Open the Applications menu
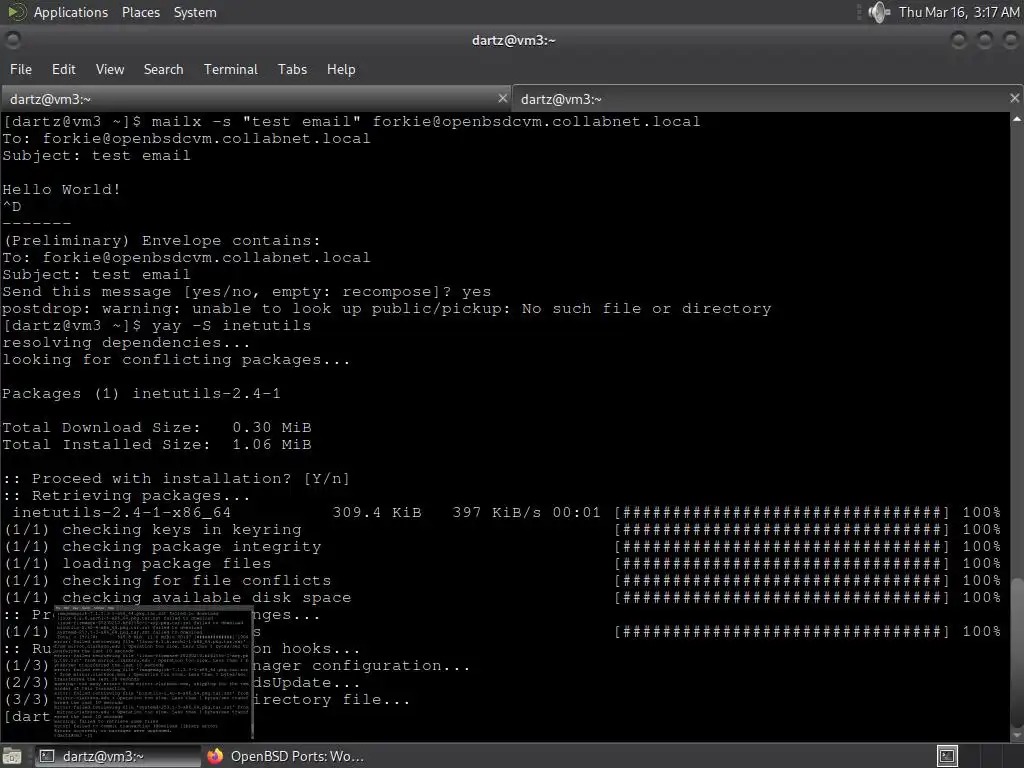The height and width of the screenshot is (768, 1024). 71,12
